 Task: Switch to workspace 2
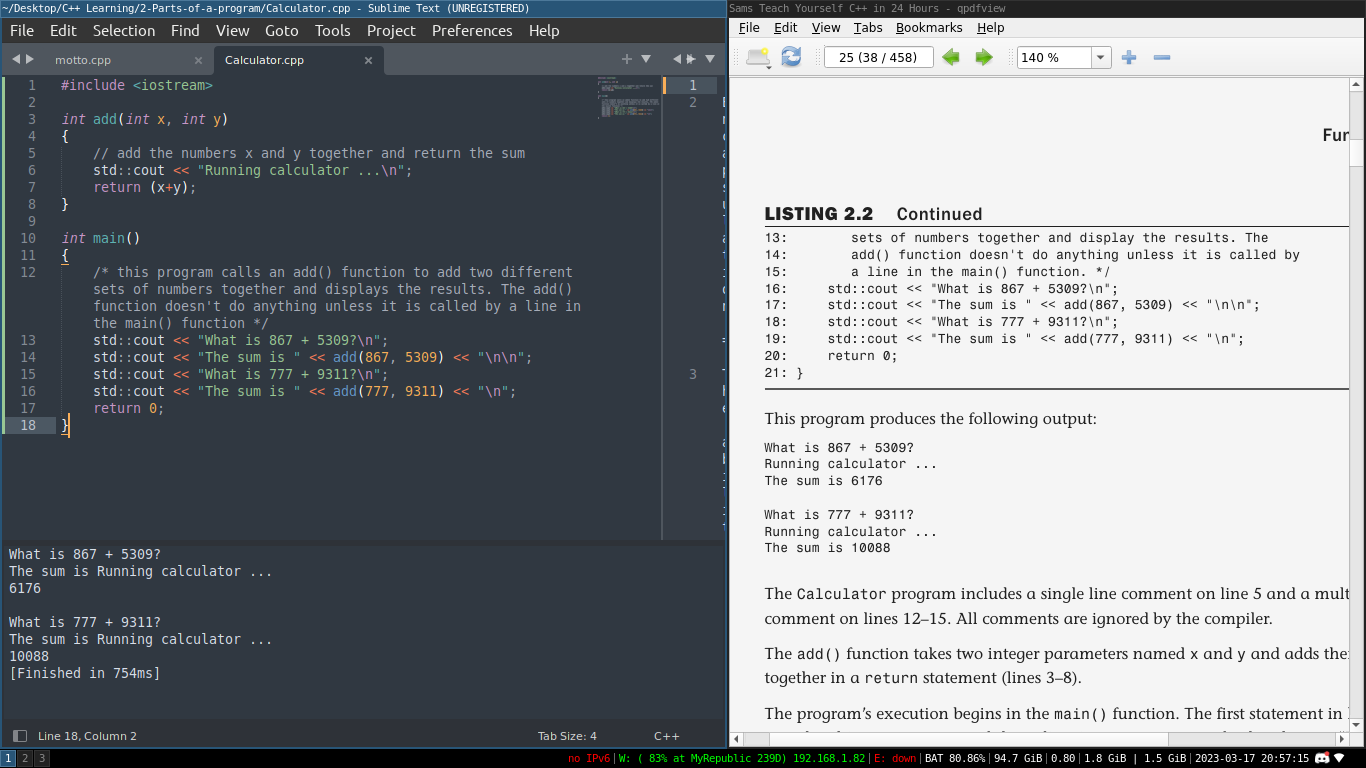25,758
